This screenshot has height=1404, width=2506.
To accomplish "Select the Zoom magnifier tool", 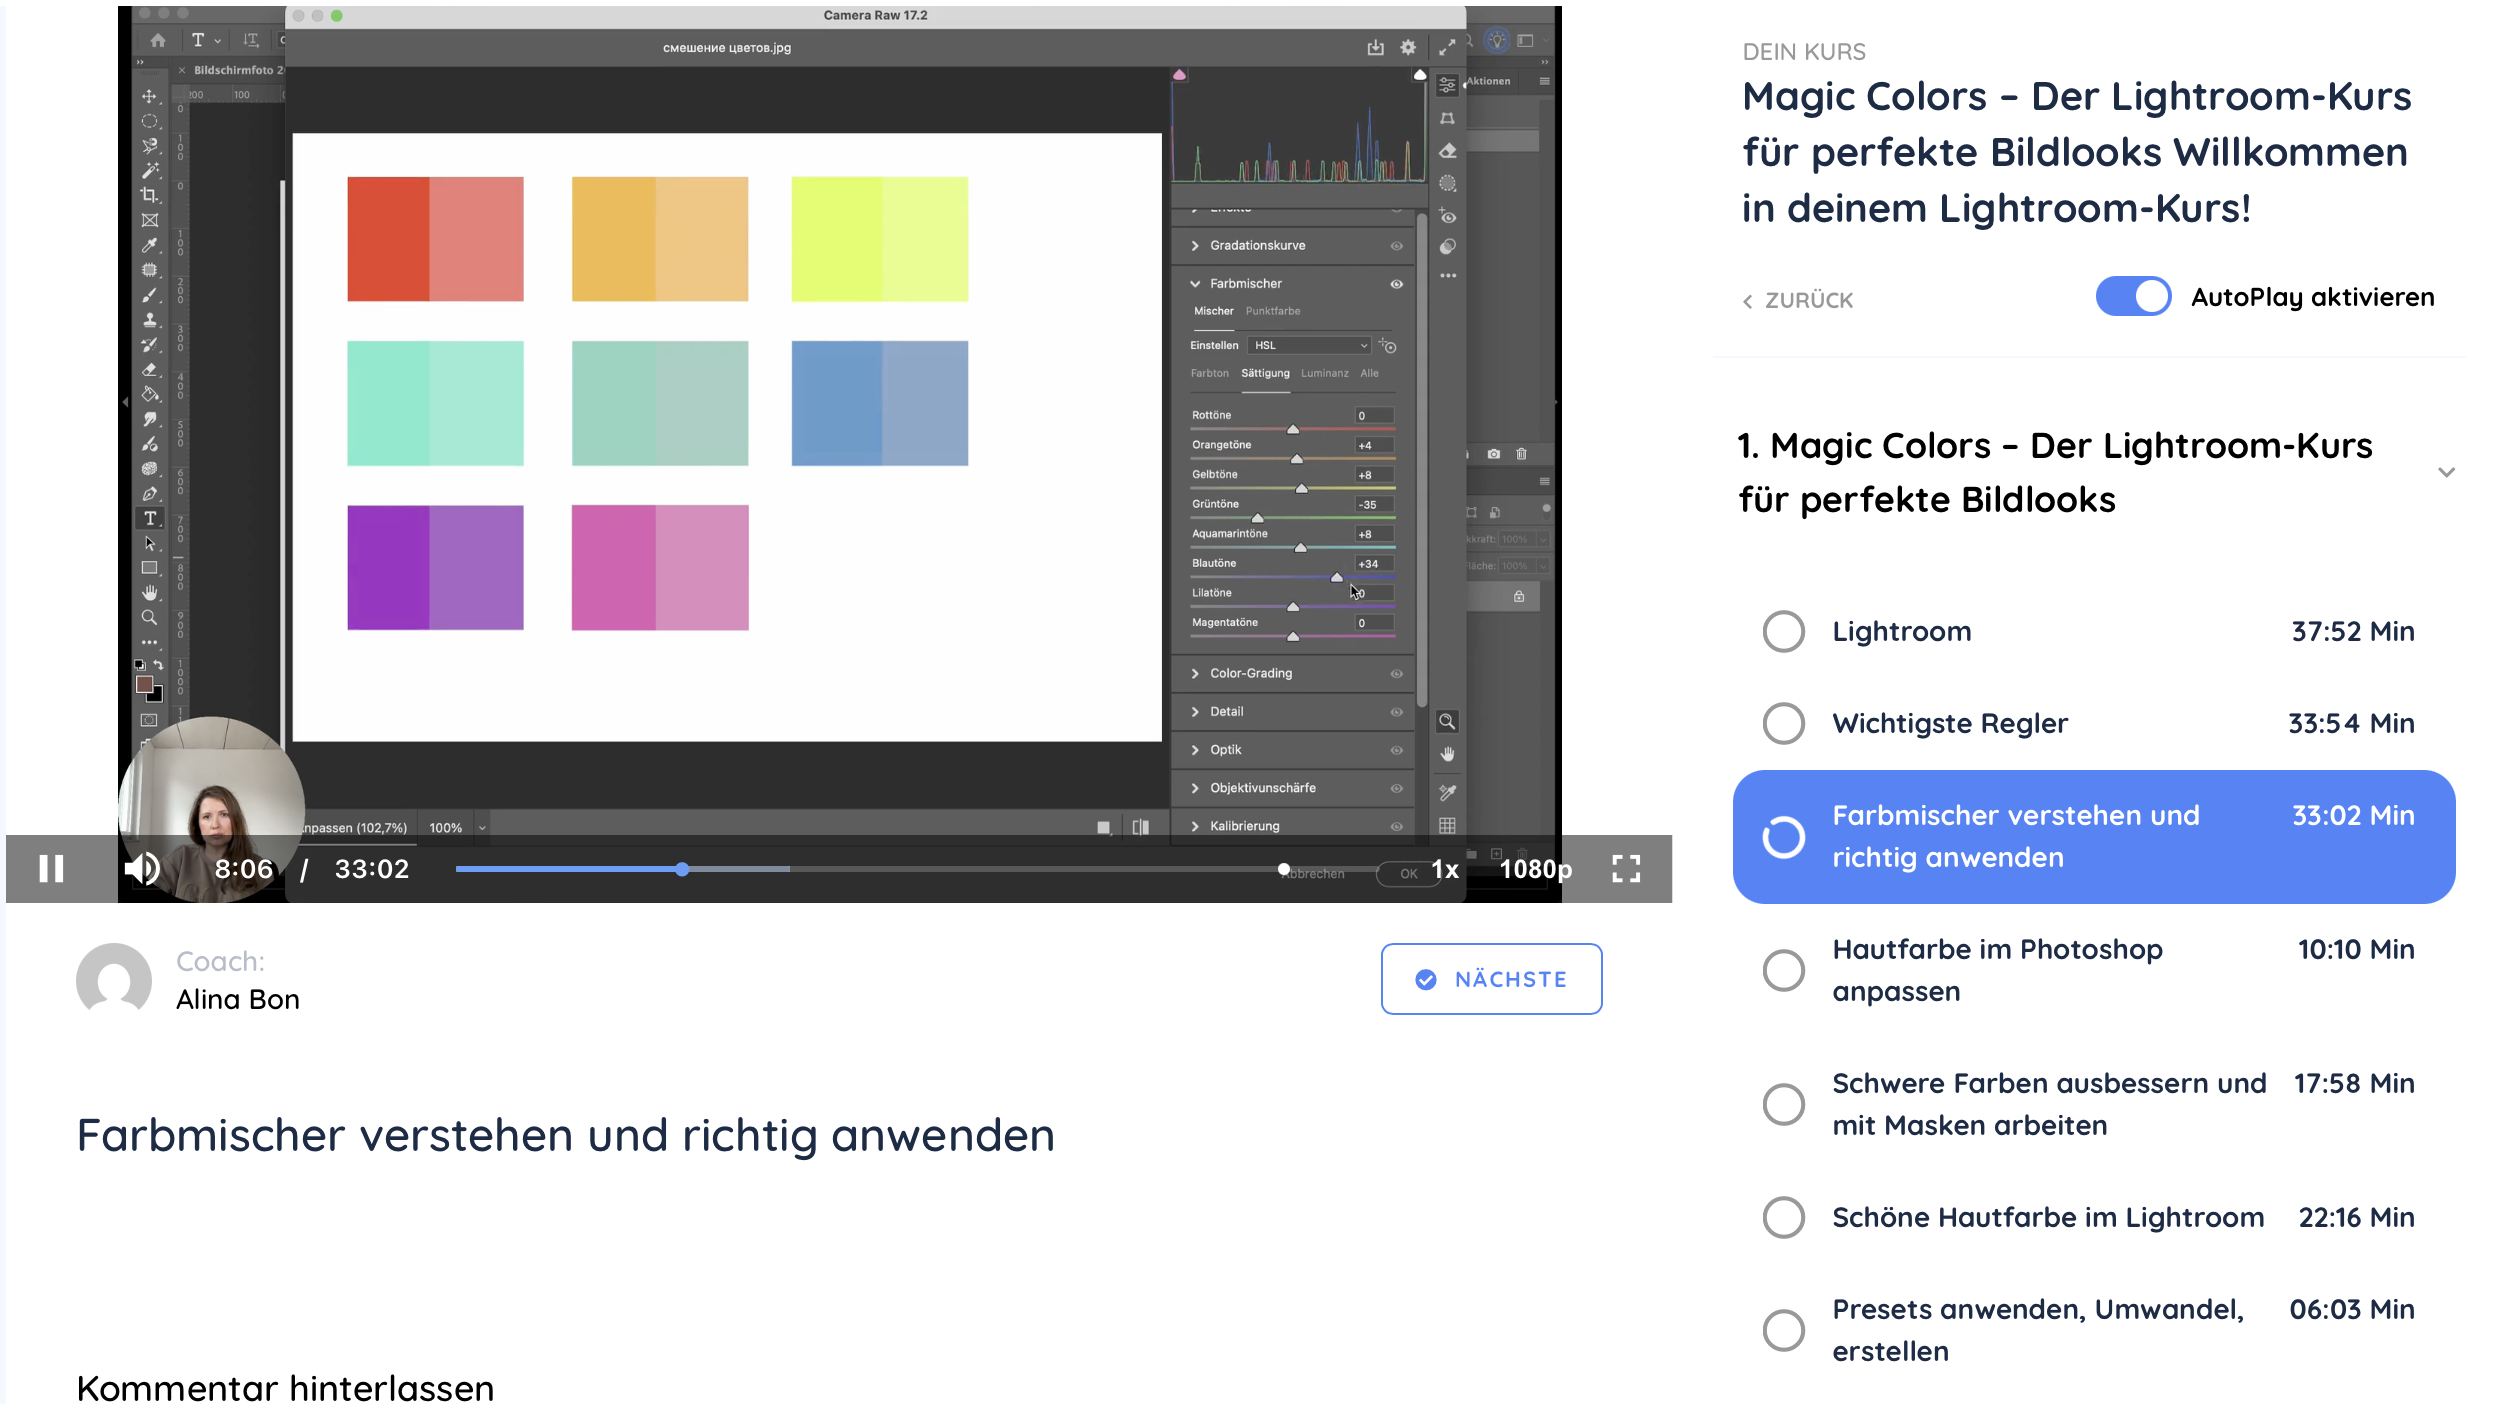I will coord(149,617).
